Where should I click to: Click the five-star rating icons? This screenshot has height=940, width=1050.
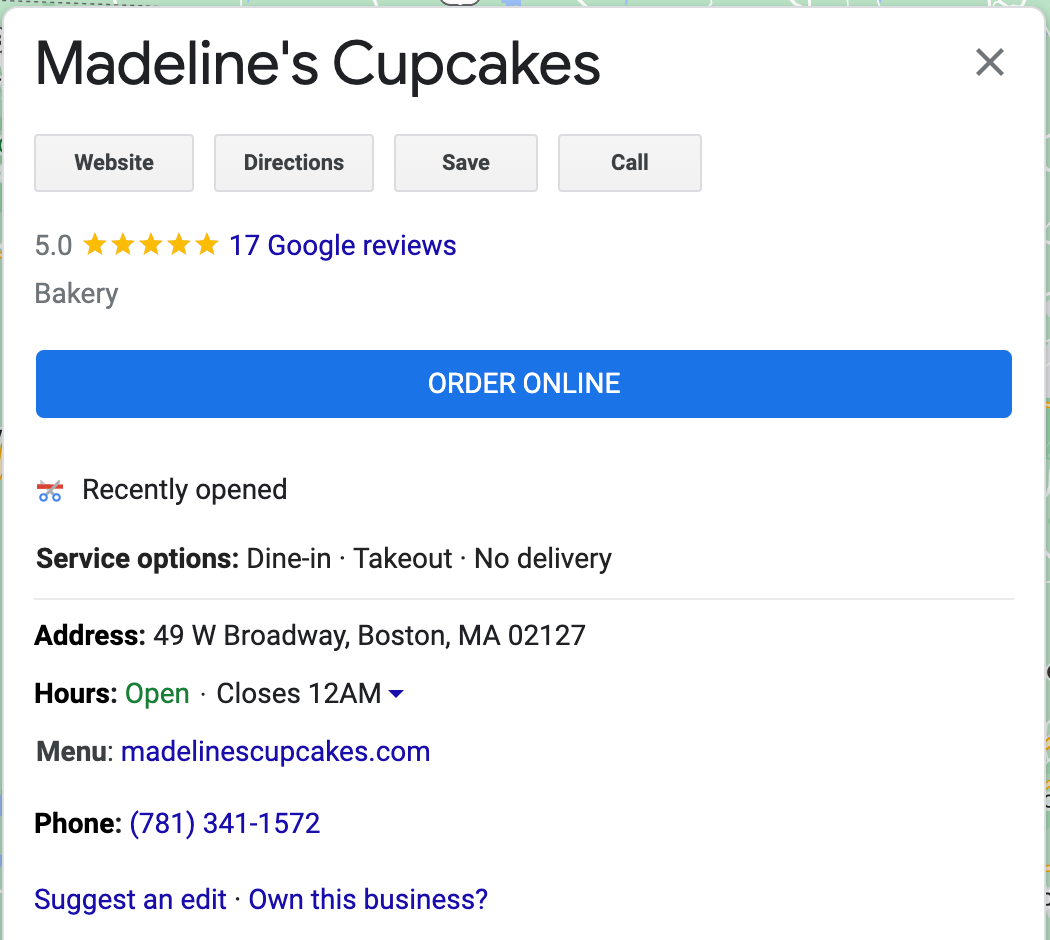tap(151, 244)
